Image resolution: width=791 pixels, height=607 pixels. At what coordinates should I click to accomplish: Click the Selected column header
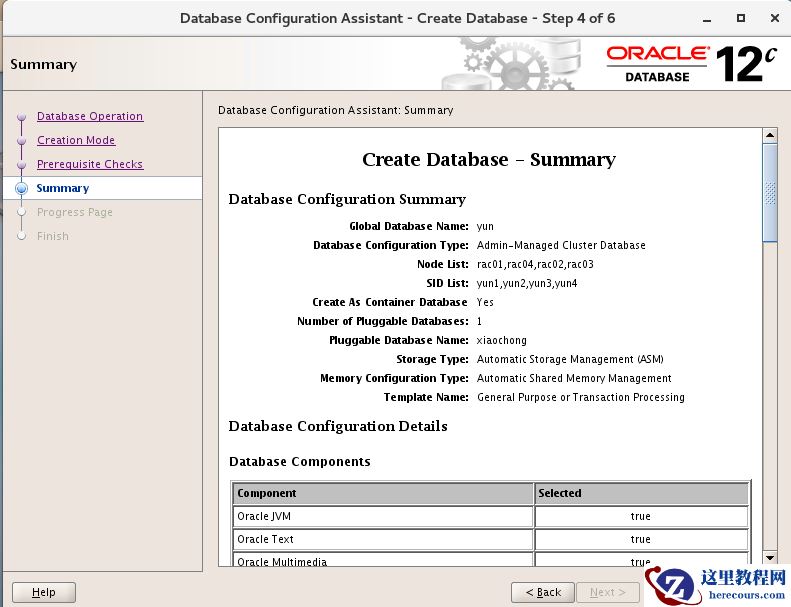click(x=641, y=493)
